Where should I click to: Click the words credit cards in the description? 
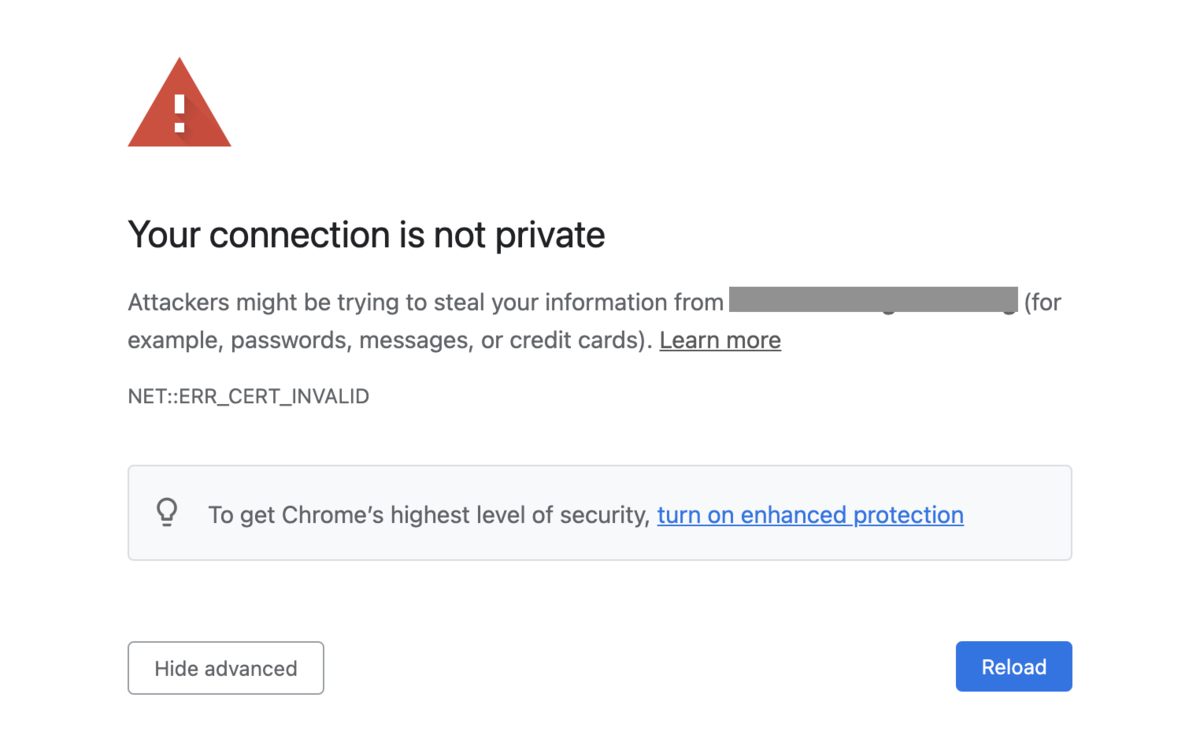pos(574,340)
